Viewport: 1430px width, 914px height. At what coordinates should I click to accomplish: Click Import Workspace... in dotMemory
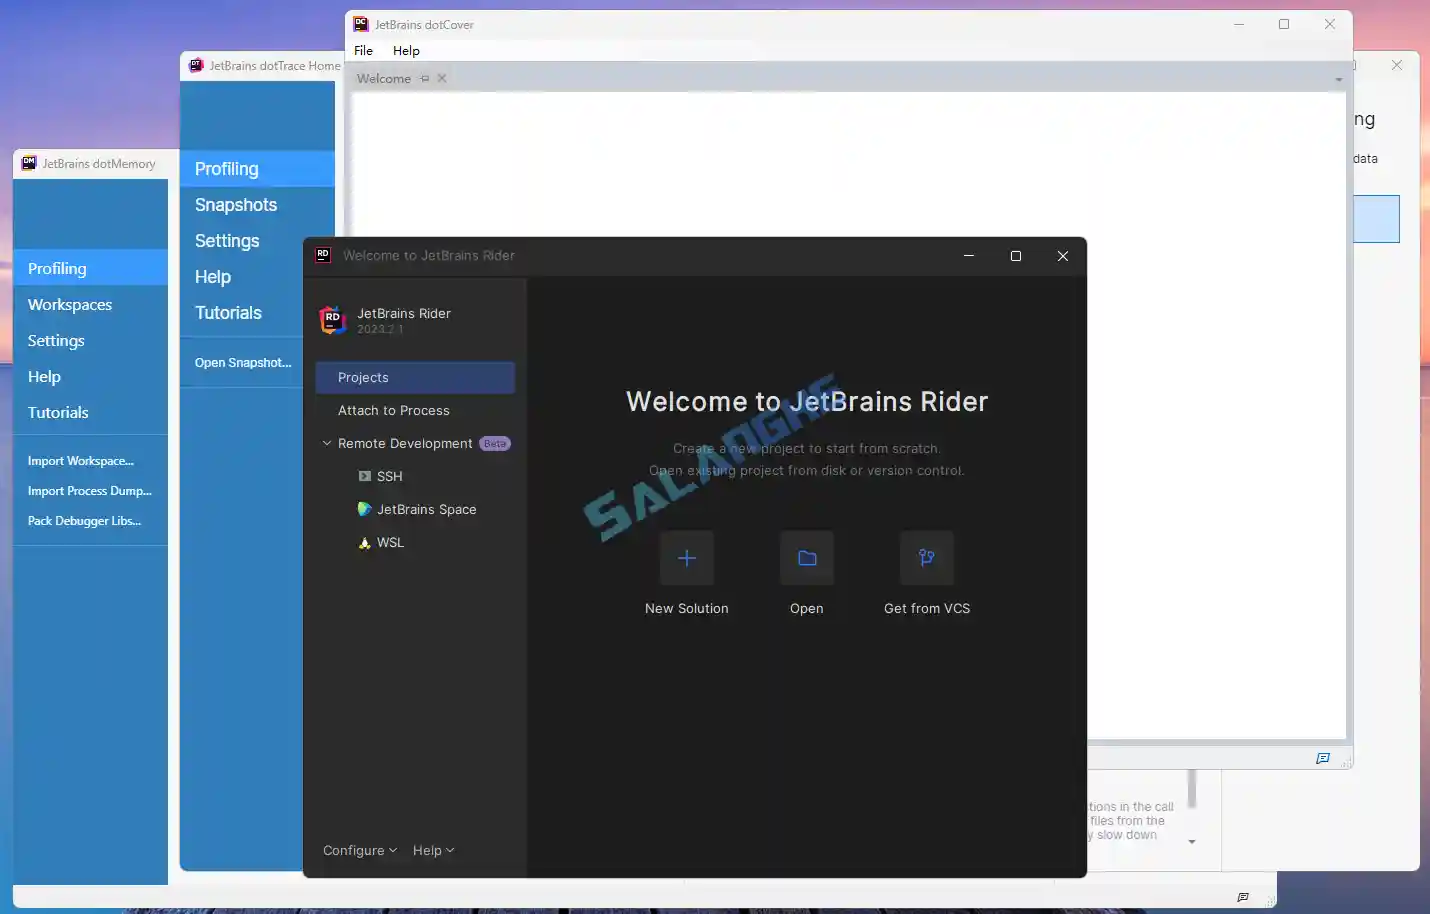point(81,461)
